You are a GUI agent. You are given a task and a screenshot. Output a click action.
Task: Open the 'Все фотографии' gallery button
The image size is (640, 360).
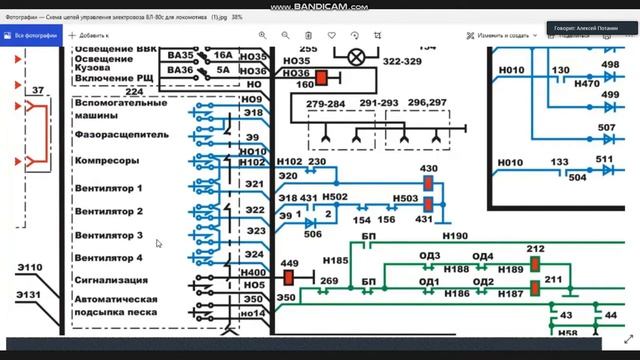point(31,36)
